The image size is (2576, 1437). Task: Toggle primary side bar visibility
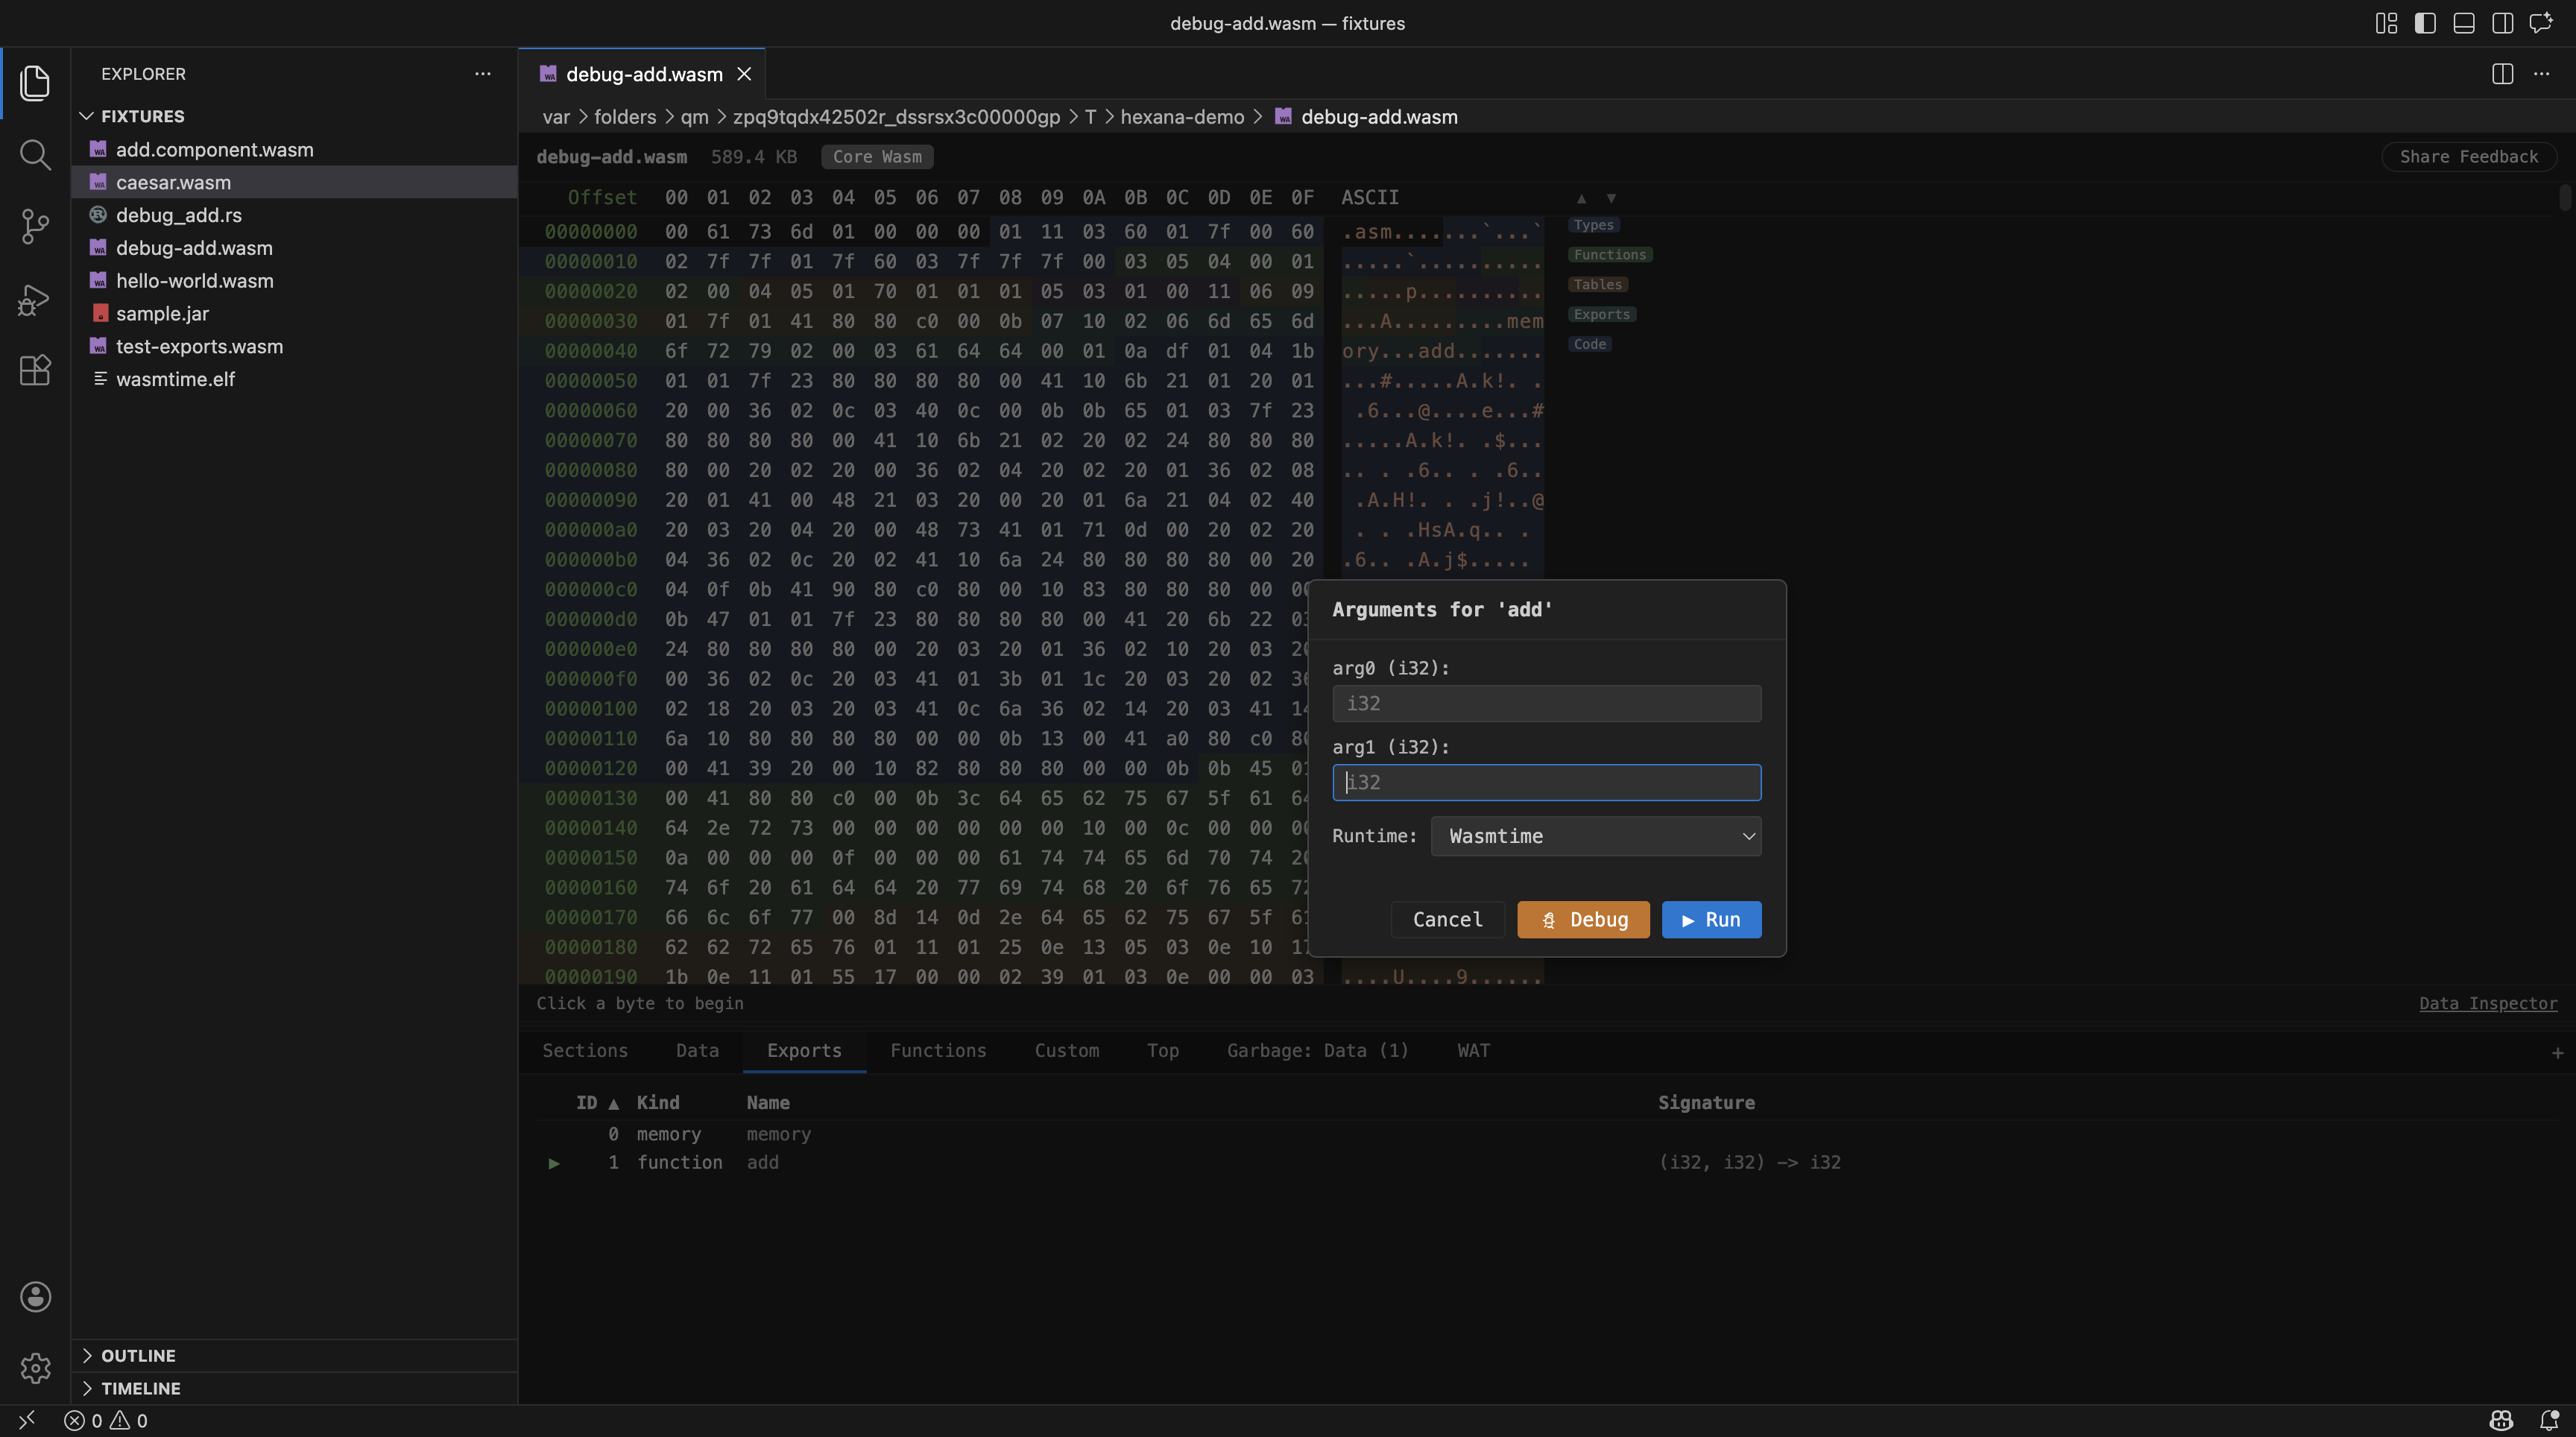(x=2425, y=23)
